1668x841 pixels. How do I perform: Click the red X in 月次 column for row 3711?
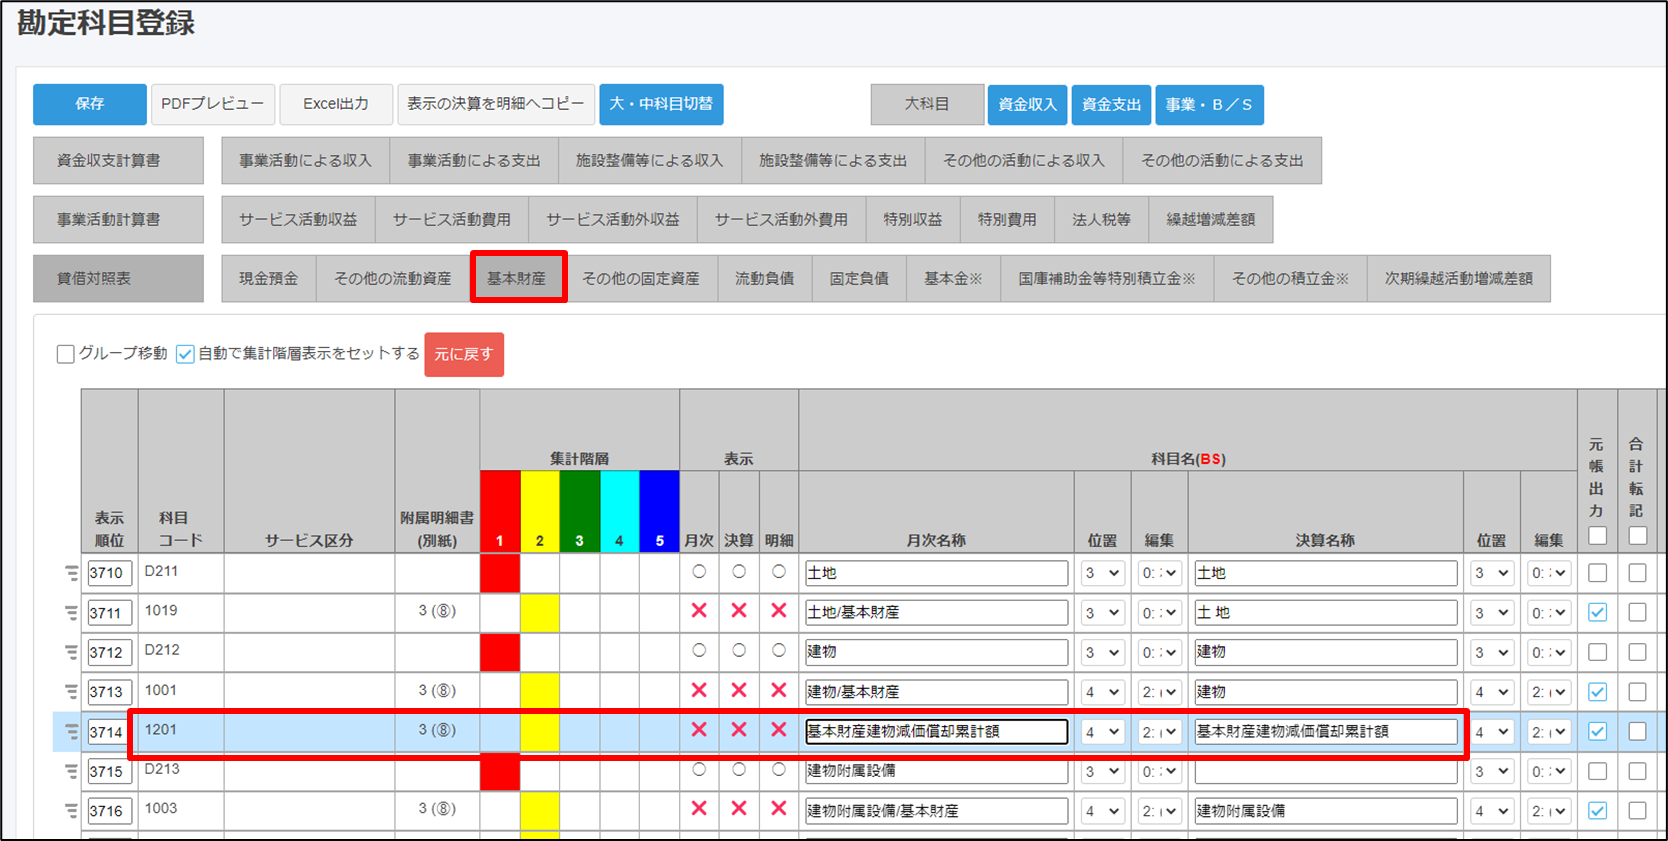(699, 611)
